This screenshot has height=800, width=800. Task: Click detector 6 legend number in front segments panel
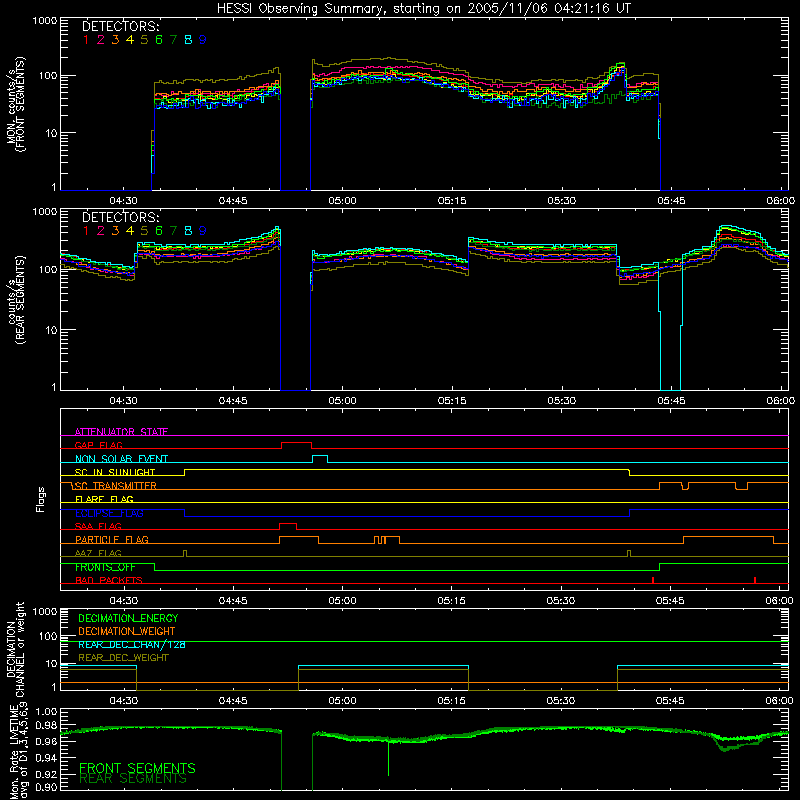(159, 40)
